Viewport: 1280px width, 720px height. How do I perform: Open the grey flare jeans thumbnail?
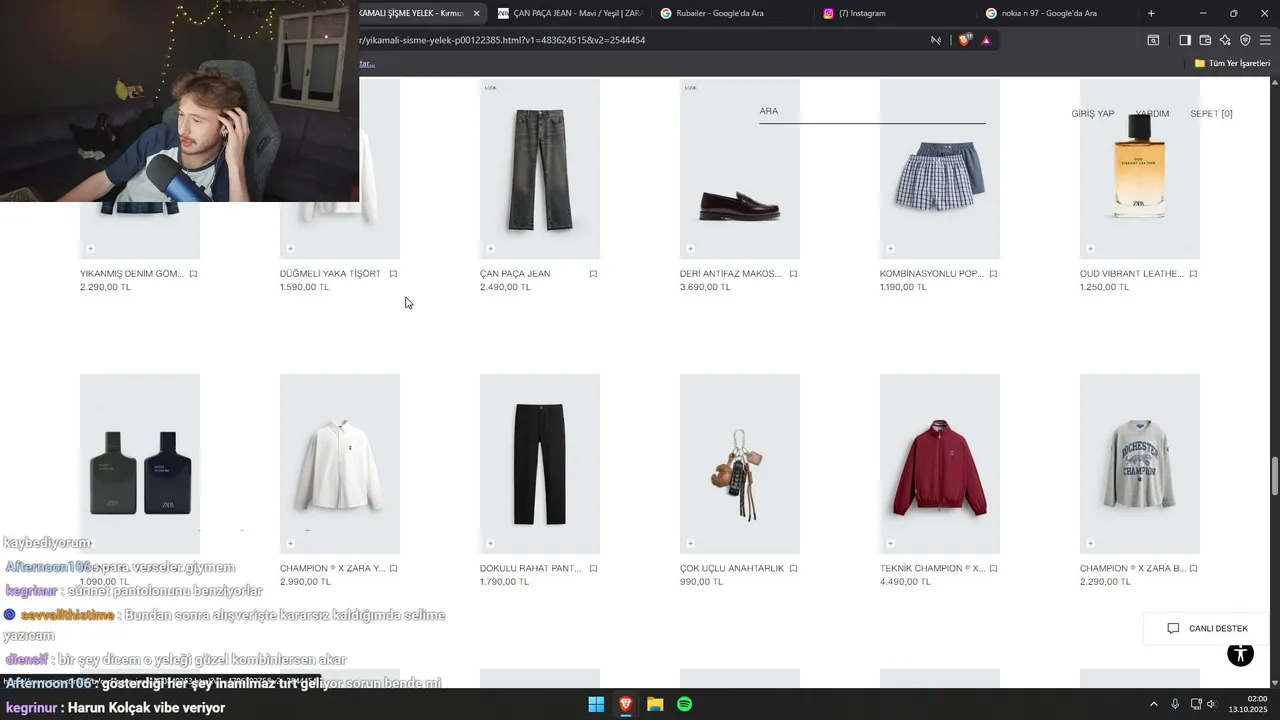(x=540, y=169)
